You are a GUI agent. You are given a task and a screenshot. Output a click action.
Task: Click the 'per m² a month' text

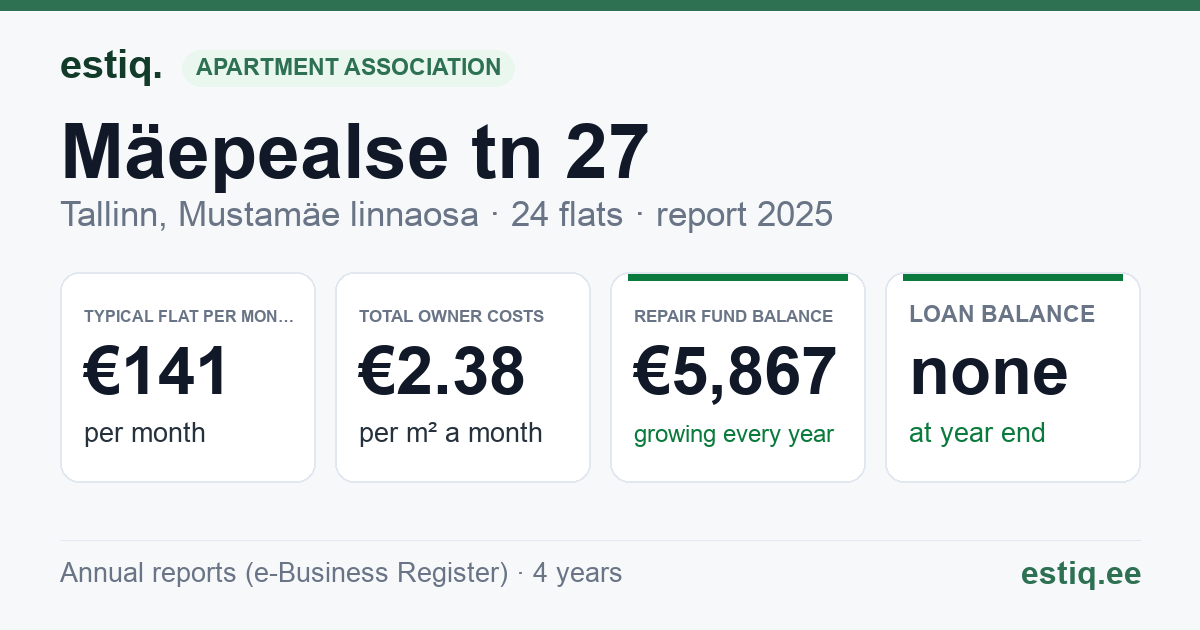click(450, 433)
